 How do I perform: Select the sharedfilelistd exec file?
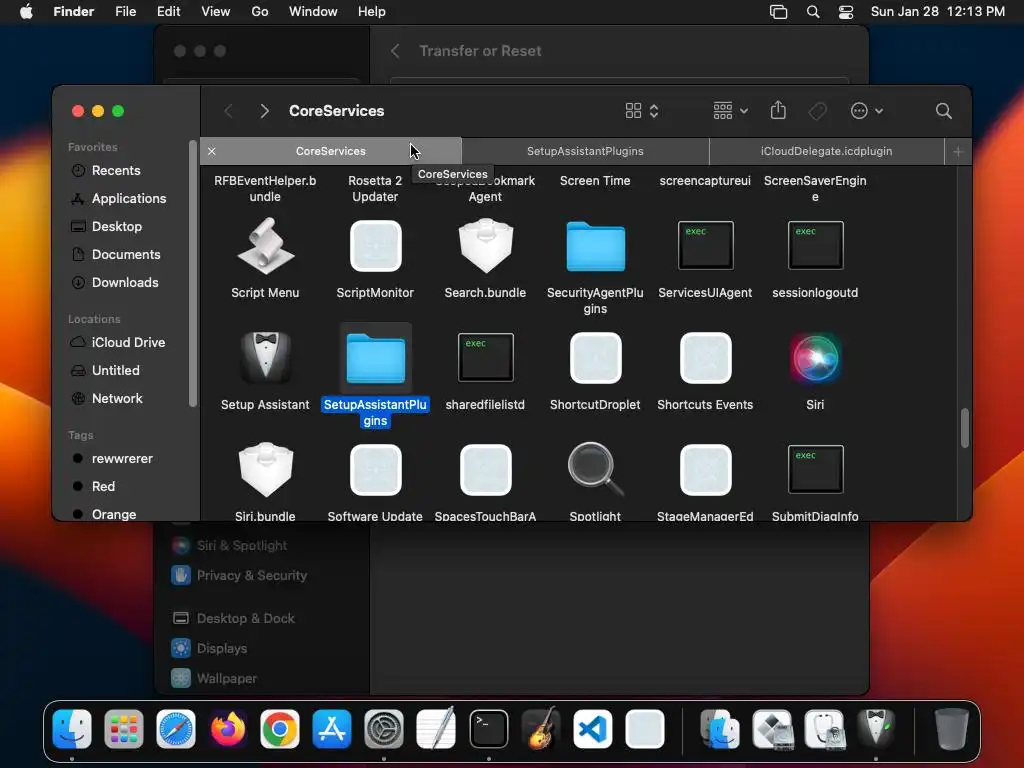(x=485, y=357)
